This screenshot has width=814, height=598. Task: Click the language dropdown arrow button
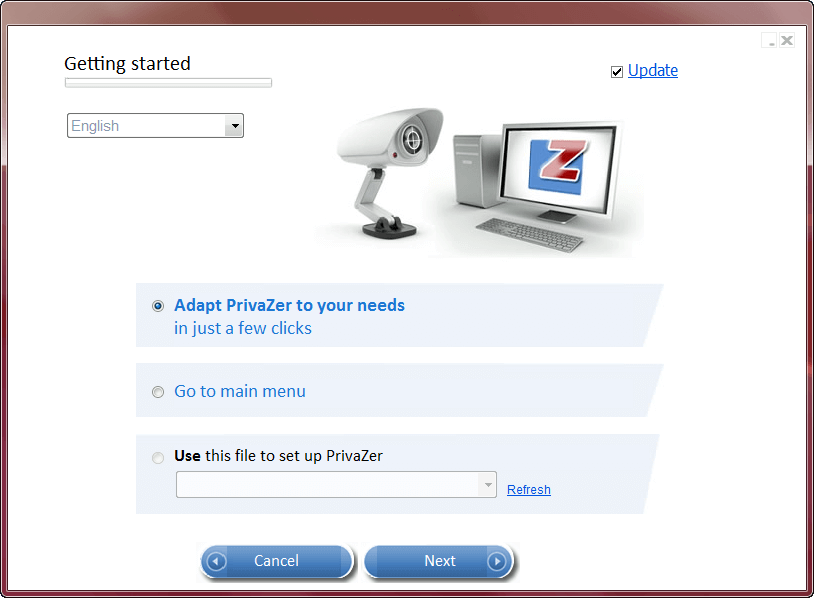[x=235, y=126]
